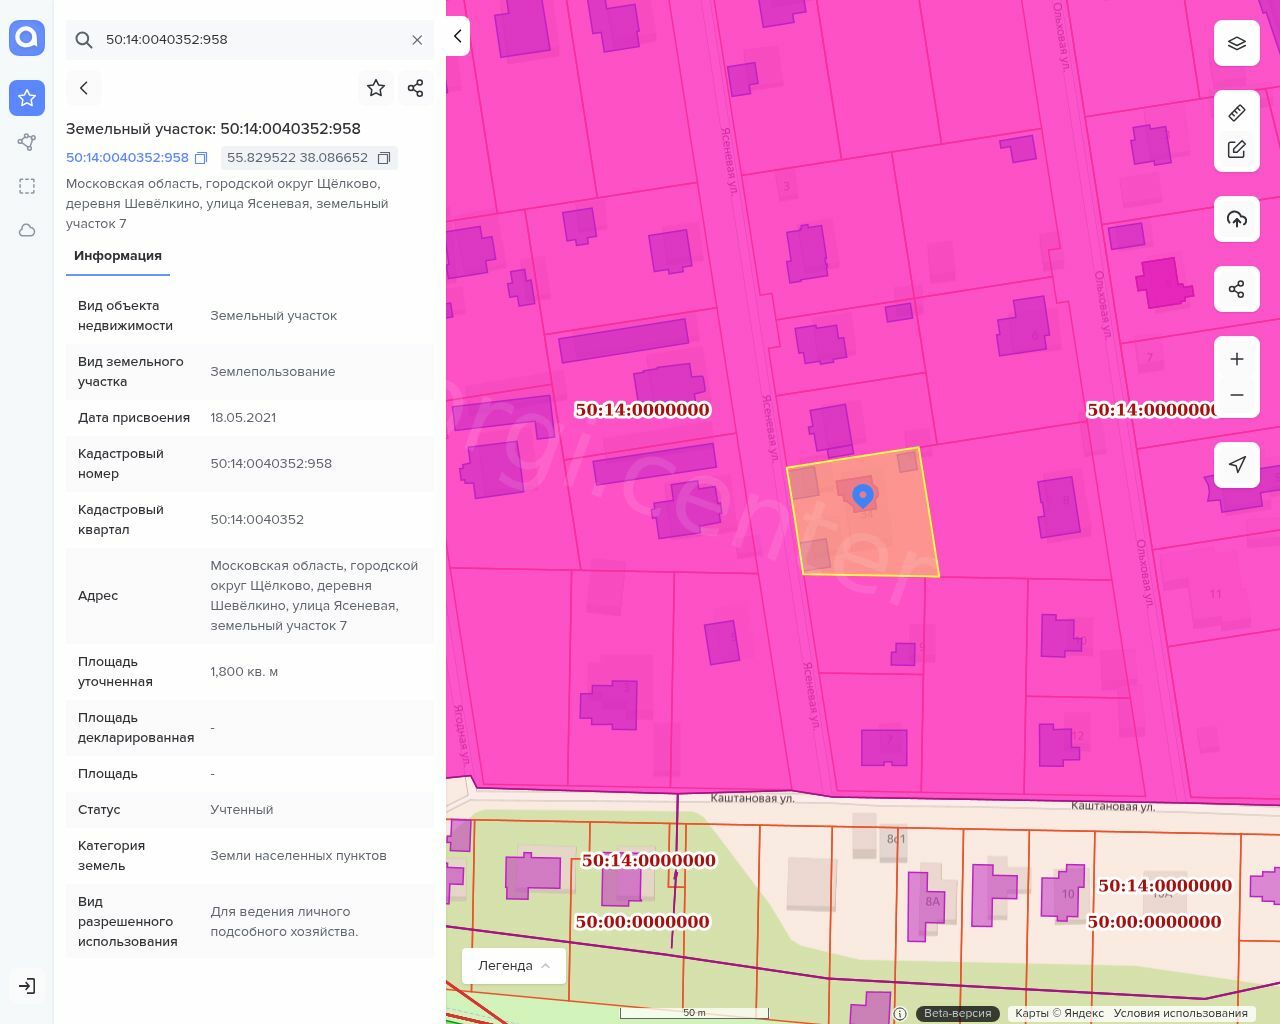Copy the cadastral number to clipboard
Image resolution: width=1280 pixels, height=1024 pixels.
pos(201,158)
